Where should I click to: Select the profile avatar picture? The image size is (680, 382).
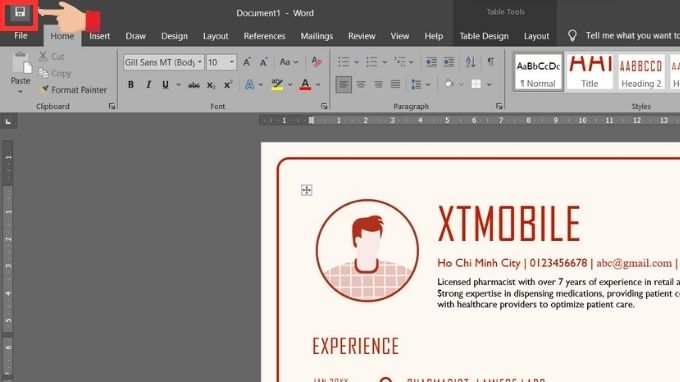pyautogui.click(x=367, y=250)
